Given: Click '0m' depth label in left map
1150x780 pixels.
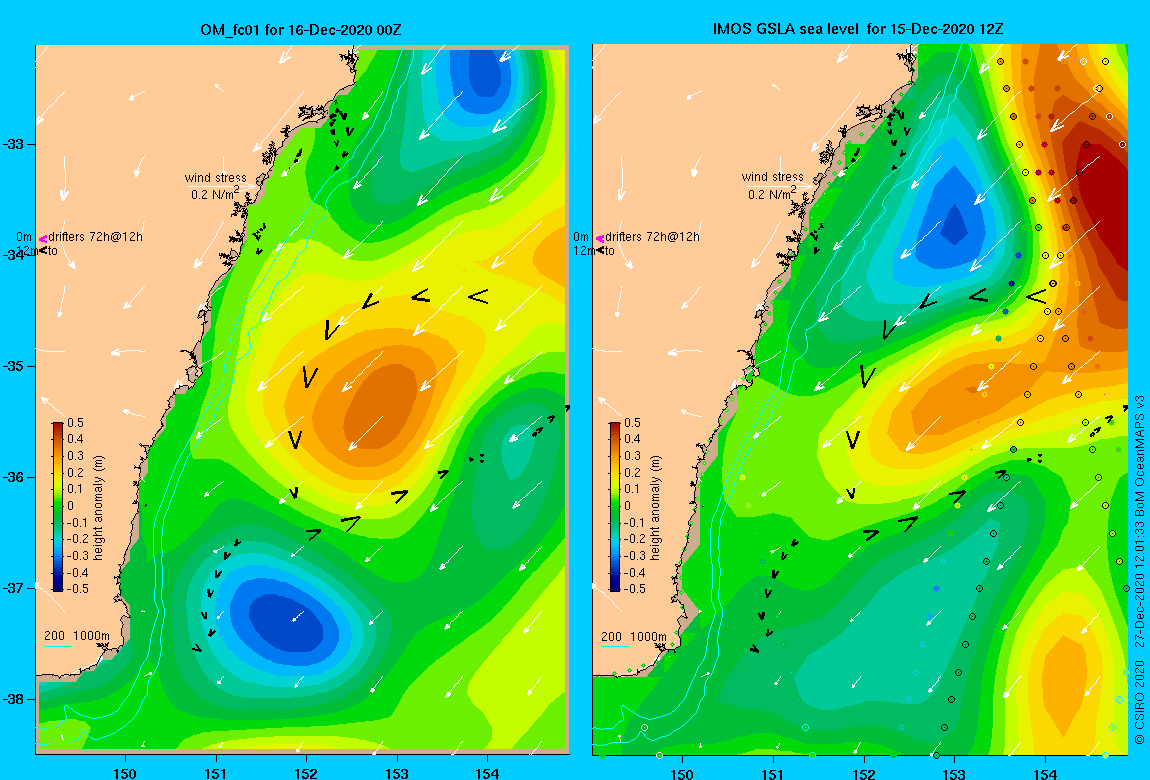Looking at the screenshot, I should [x=24, y=237].
